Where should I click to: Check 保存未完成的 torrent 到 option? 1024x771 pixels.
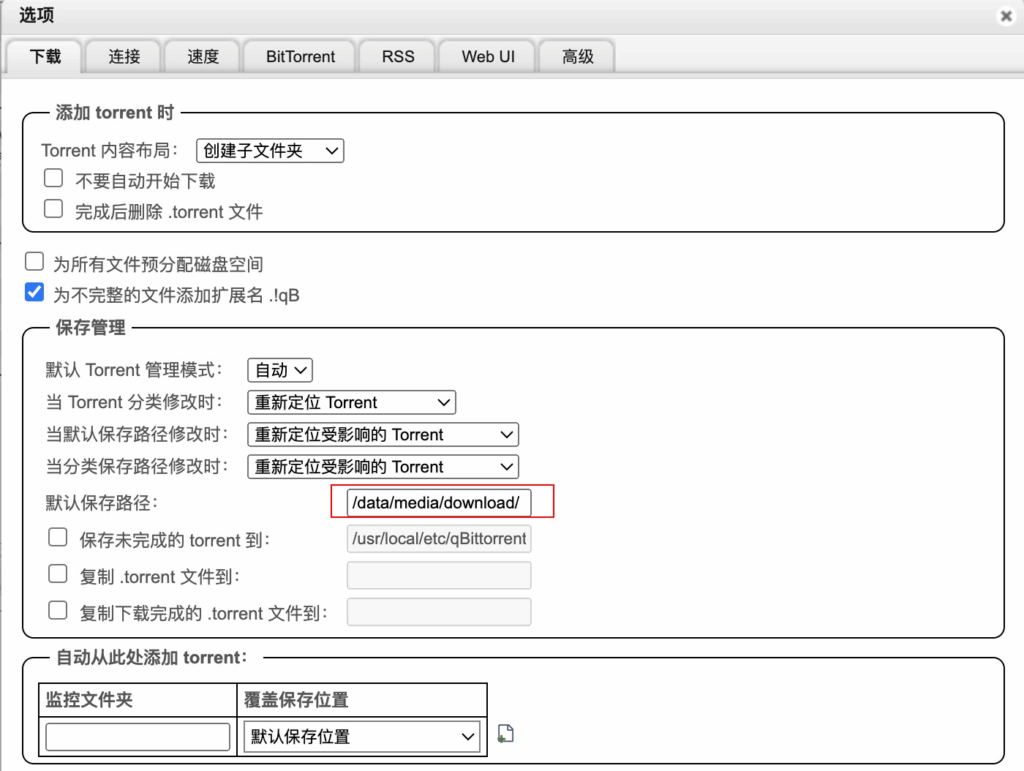click(58, 539)
